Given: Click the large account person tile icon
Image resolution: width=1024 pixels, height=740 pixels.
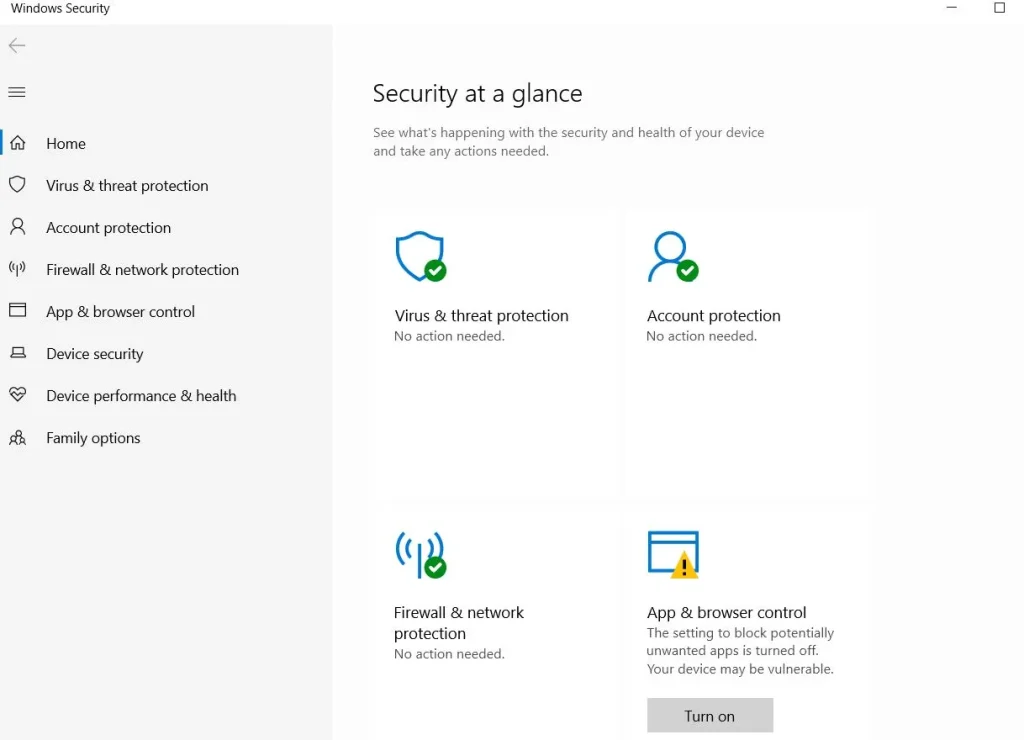Looking at the screenshot, I should tap(673, 257).
